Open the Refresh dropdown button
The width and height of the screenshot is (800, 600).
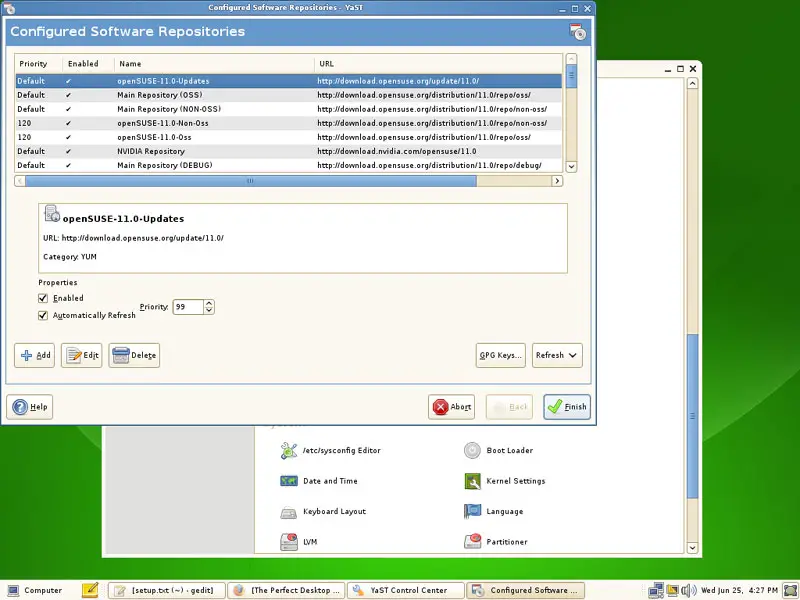point(557,356)
